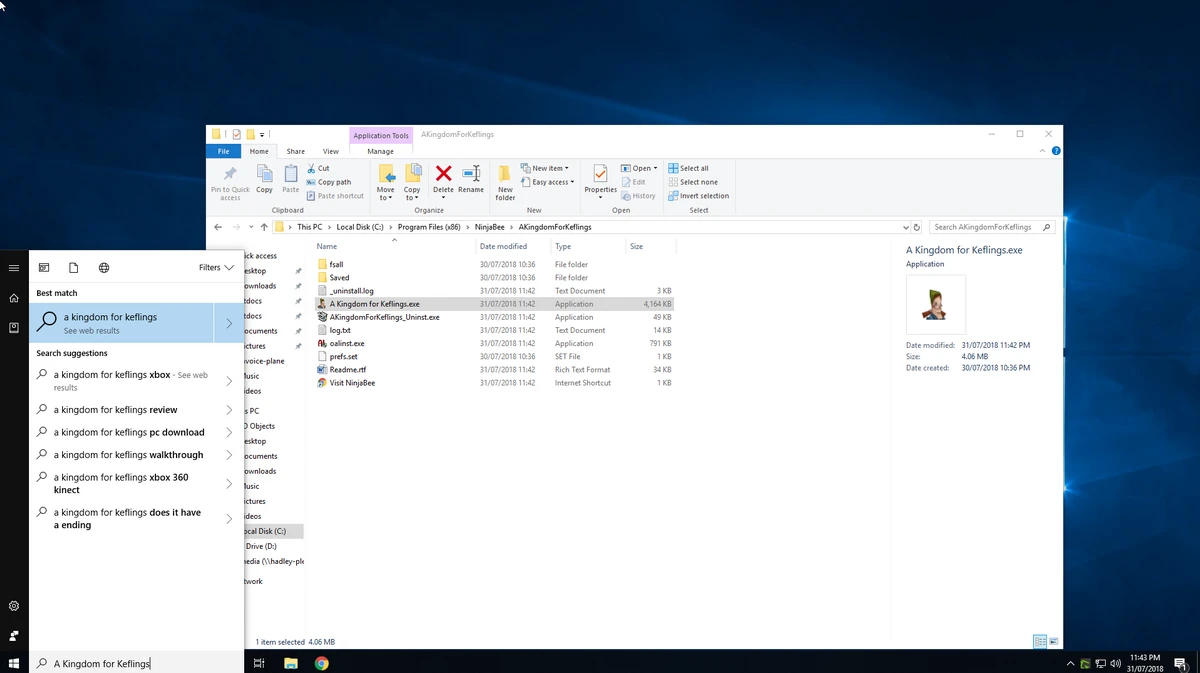Open the Share ribbon tab
Image resolution: width=1200 pixels, height=673 pixels.
295,151
